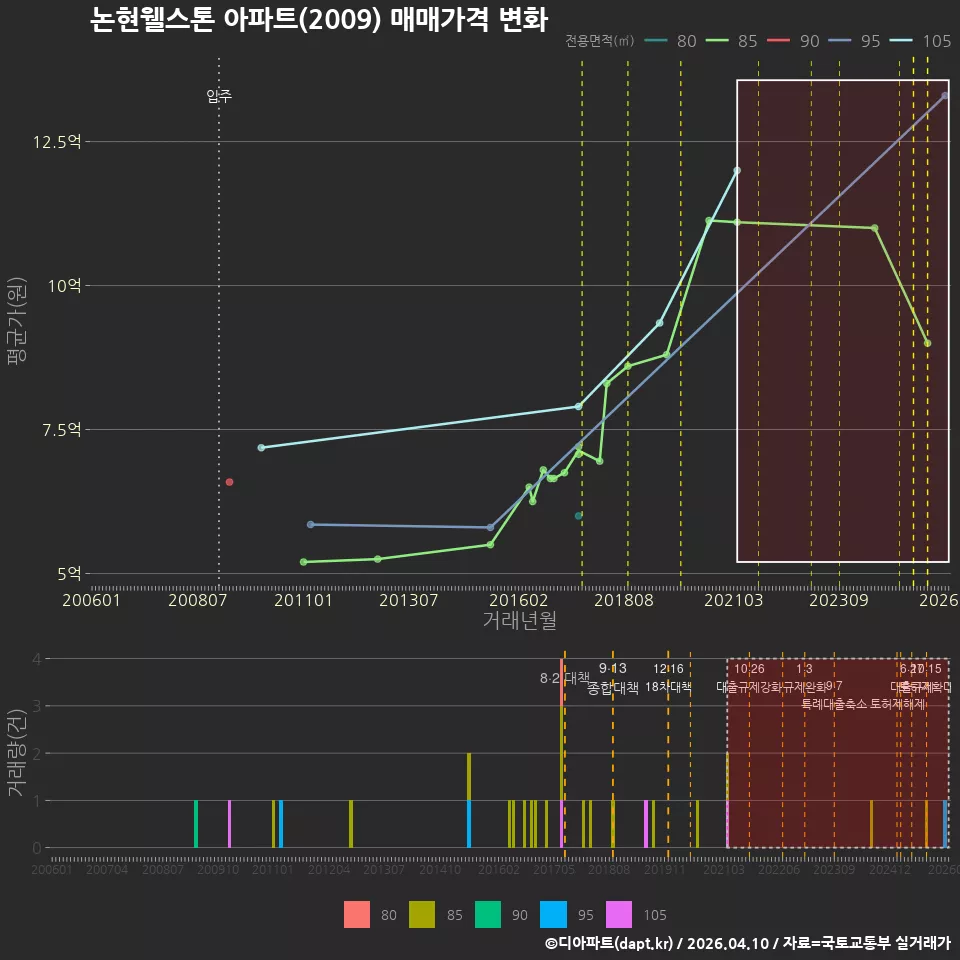Click the green 90 square in bottom legend
This screenshot has height=960, width=960.
click(488, 914)
